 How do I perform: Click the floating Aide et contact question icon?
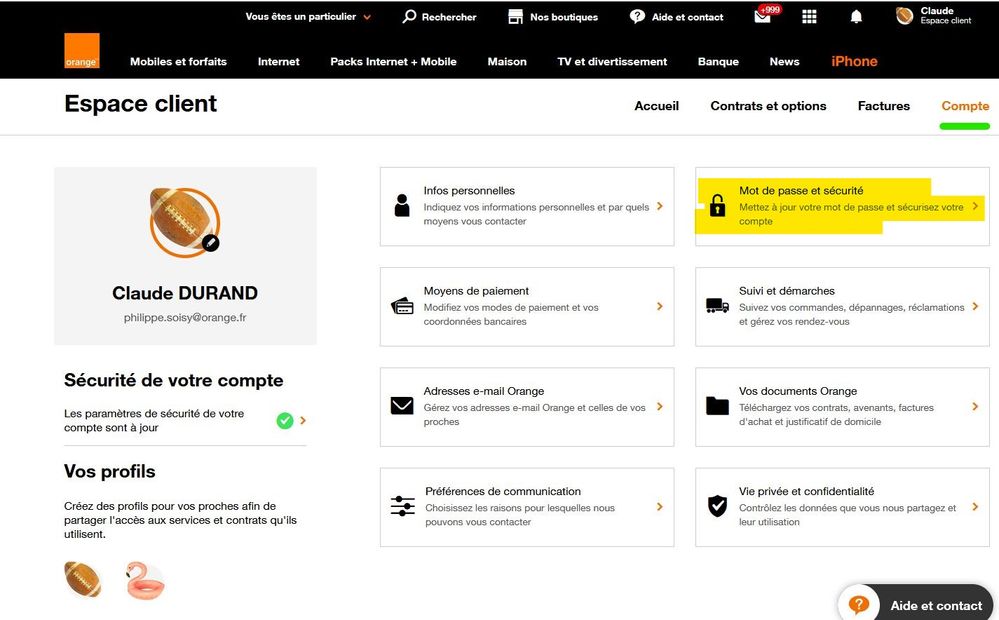[x=859, y=605]
